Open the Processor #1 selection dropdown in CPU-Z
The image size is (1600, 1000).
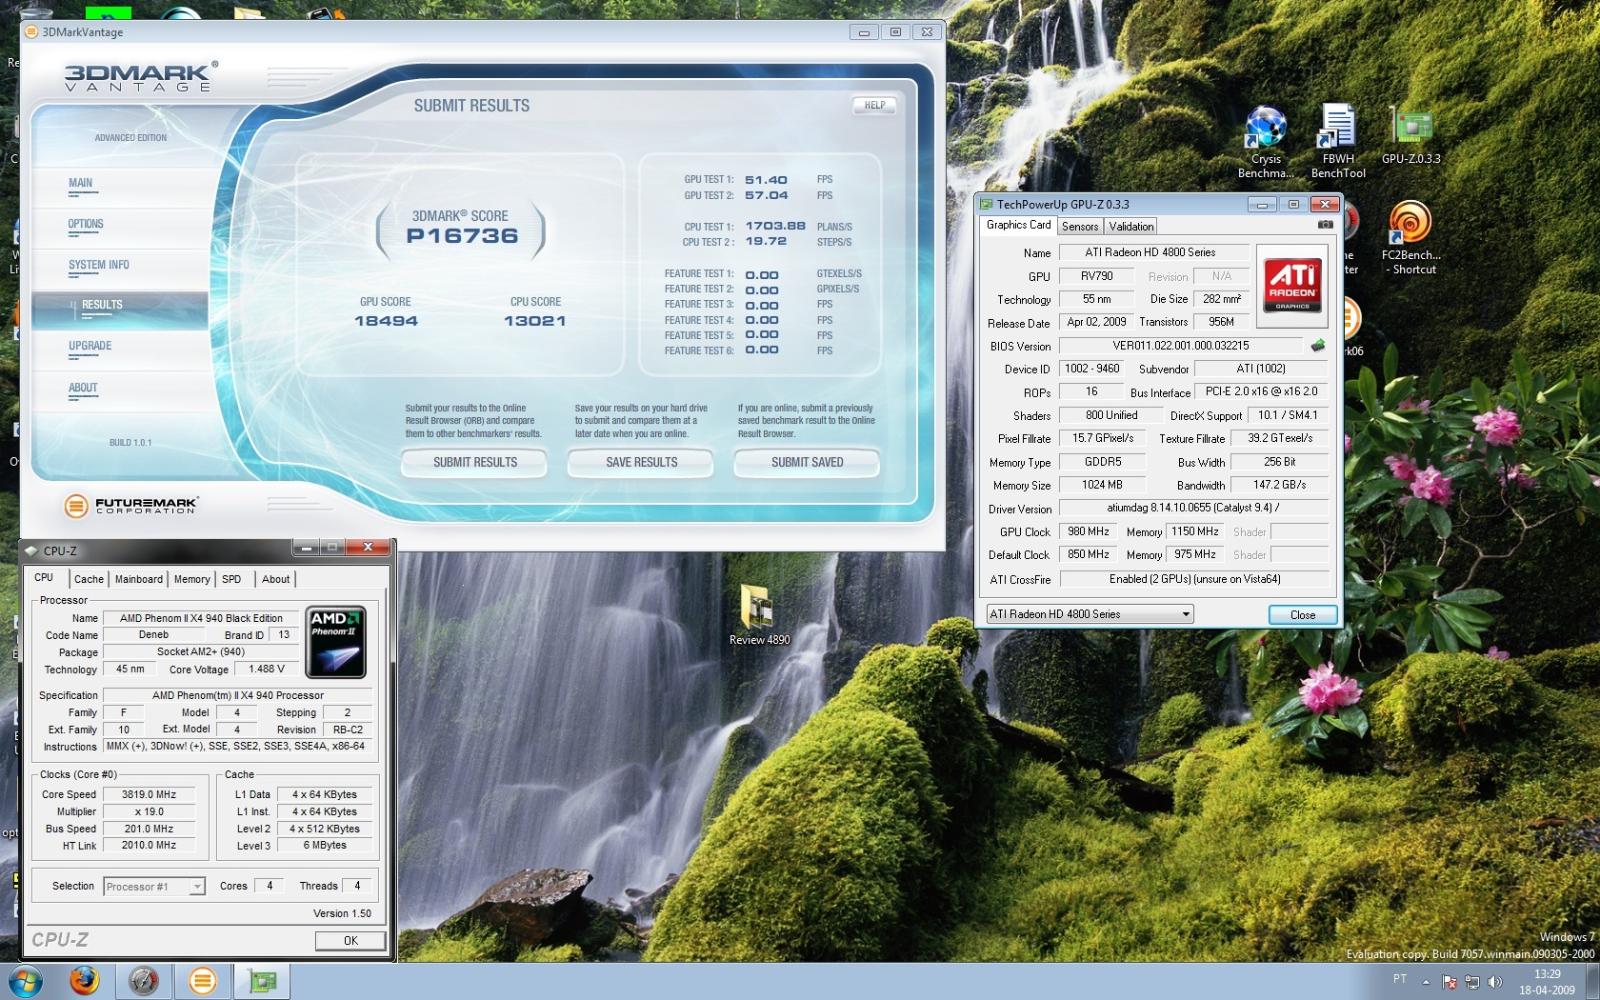pos(154,886)
